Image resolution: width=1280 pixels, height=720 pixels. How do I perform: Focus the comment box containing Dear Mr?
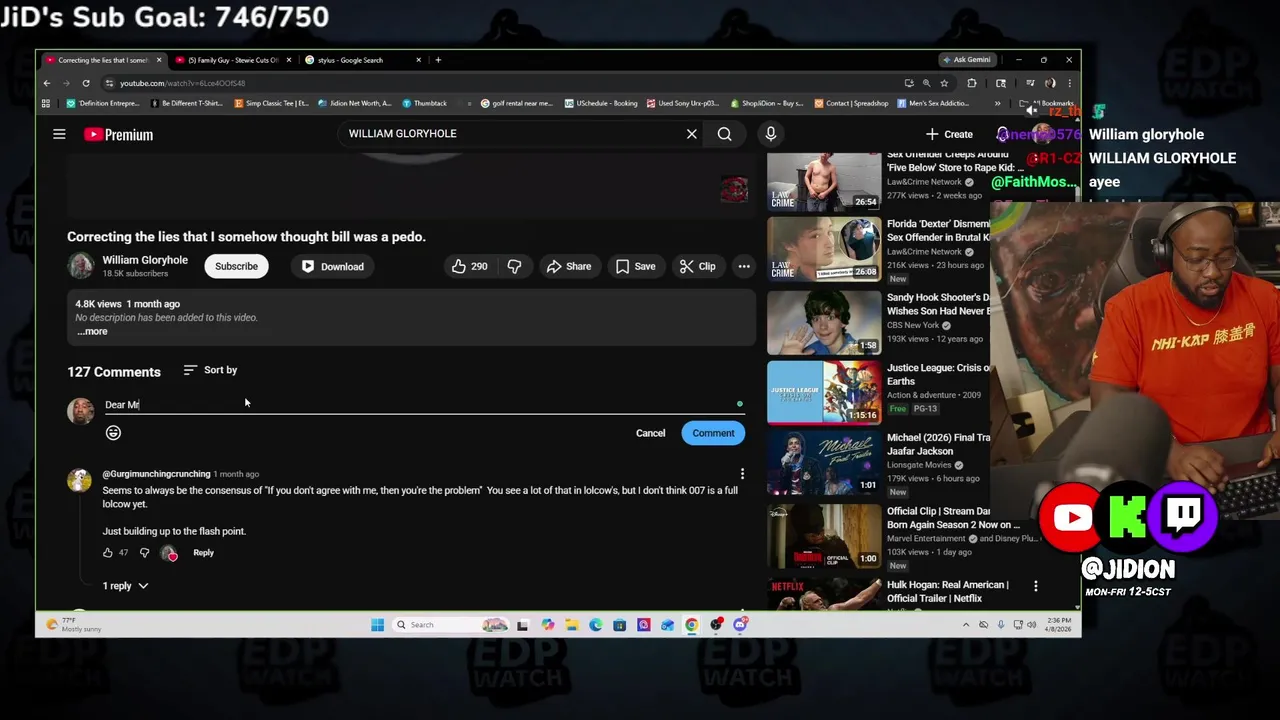click(x=424, y=405)
